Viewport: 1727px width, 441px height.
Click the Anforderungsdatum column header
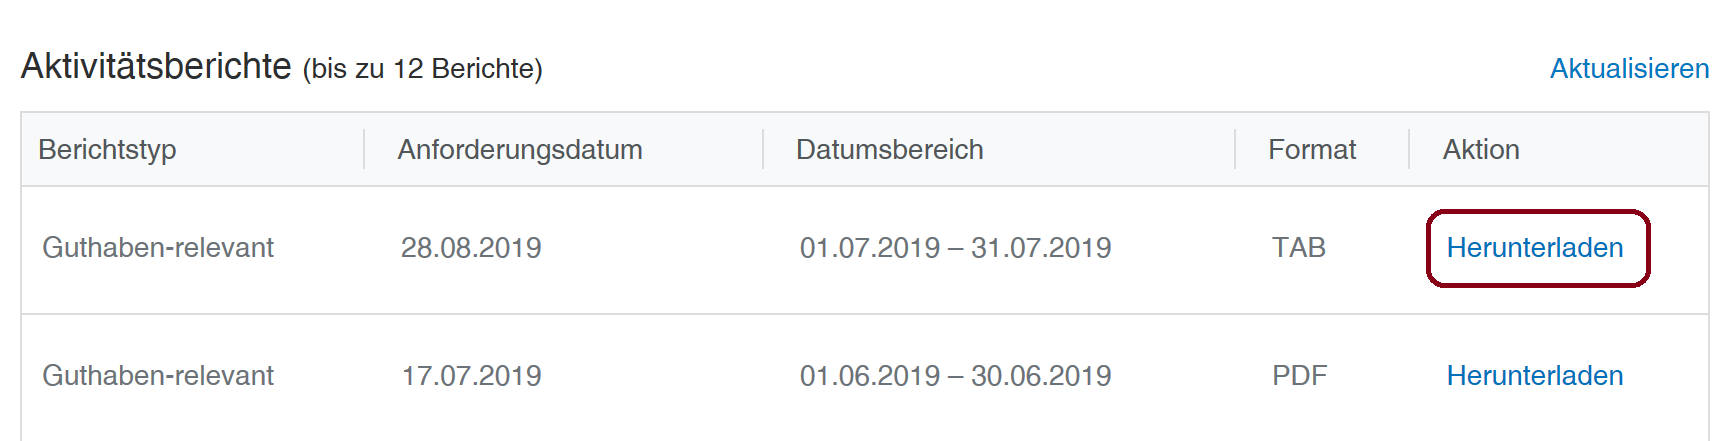519,150
